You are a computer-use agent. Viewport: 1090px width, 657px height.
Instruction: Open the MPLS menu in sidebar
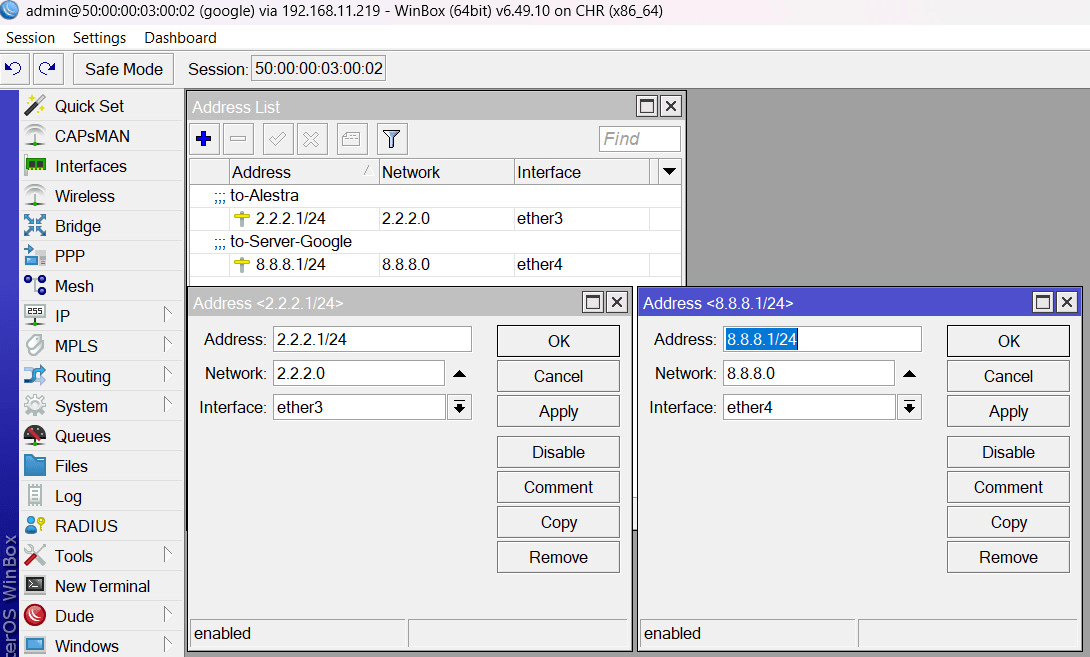tap(101, 346)
